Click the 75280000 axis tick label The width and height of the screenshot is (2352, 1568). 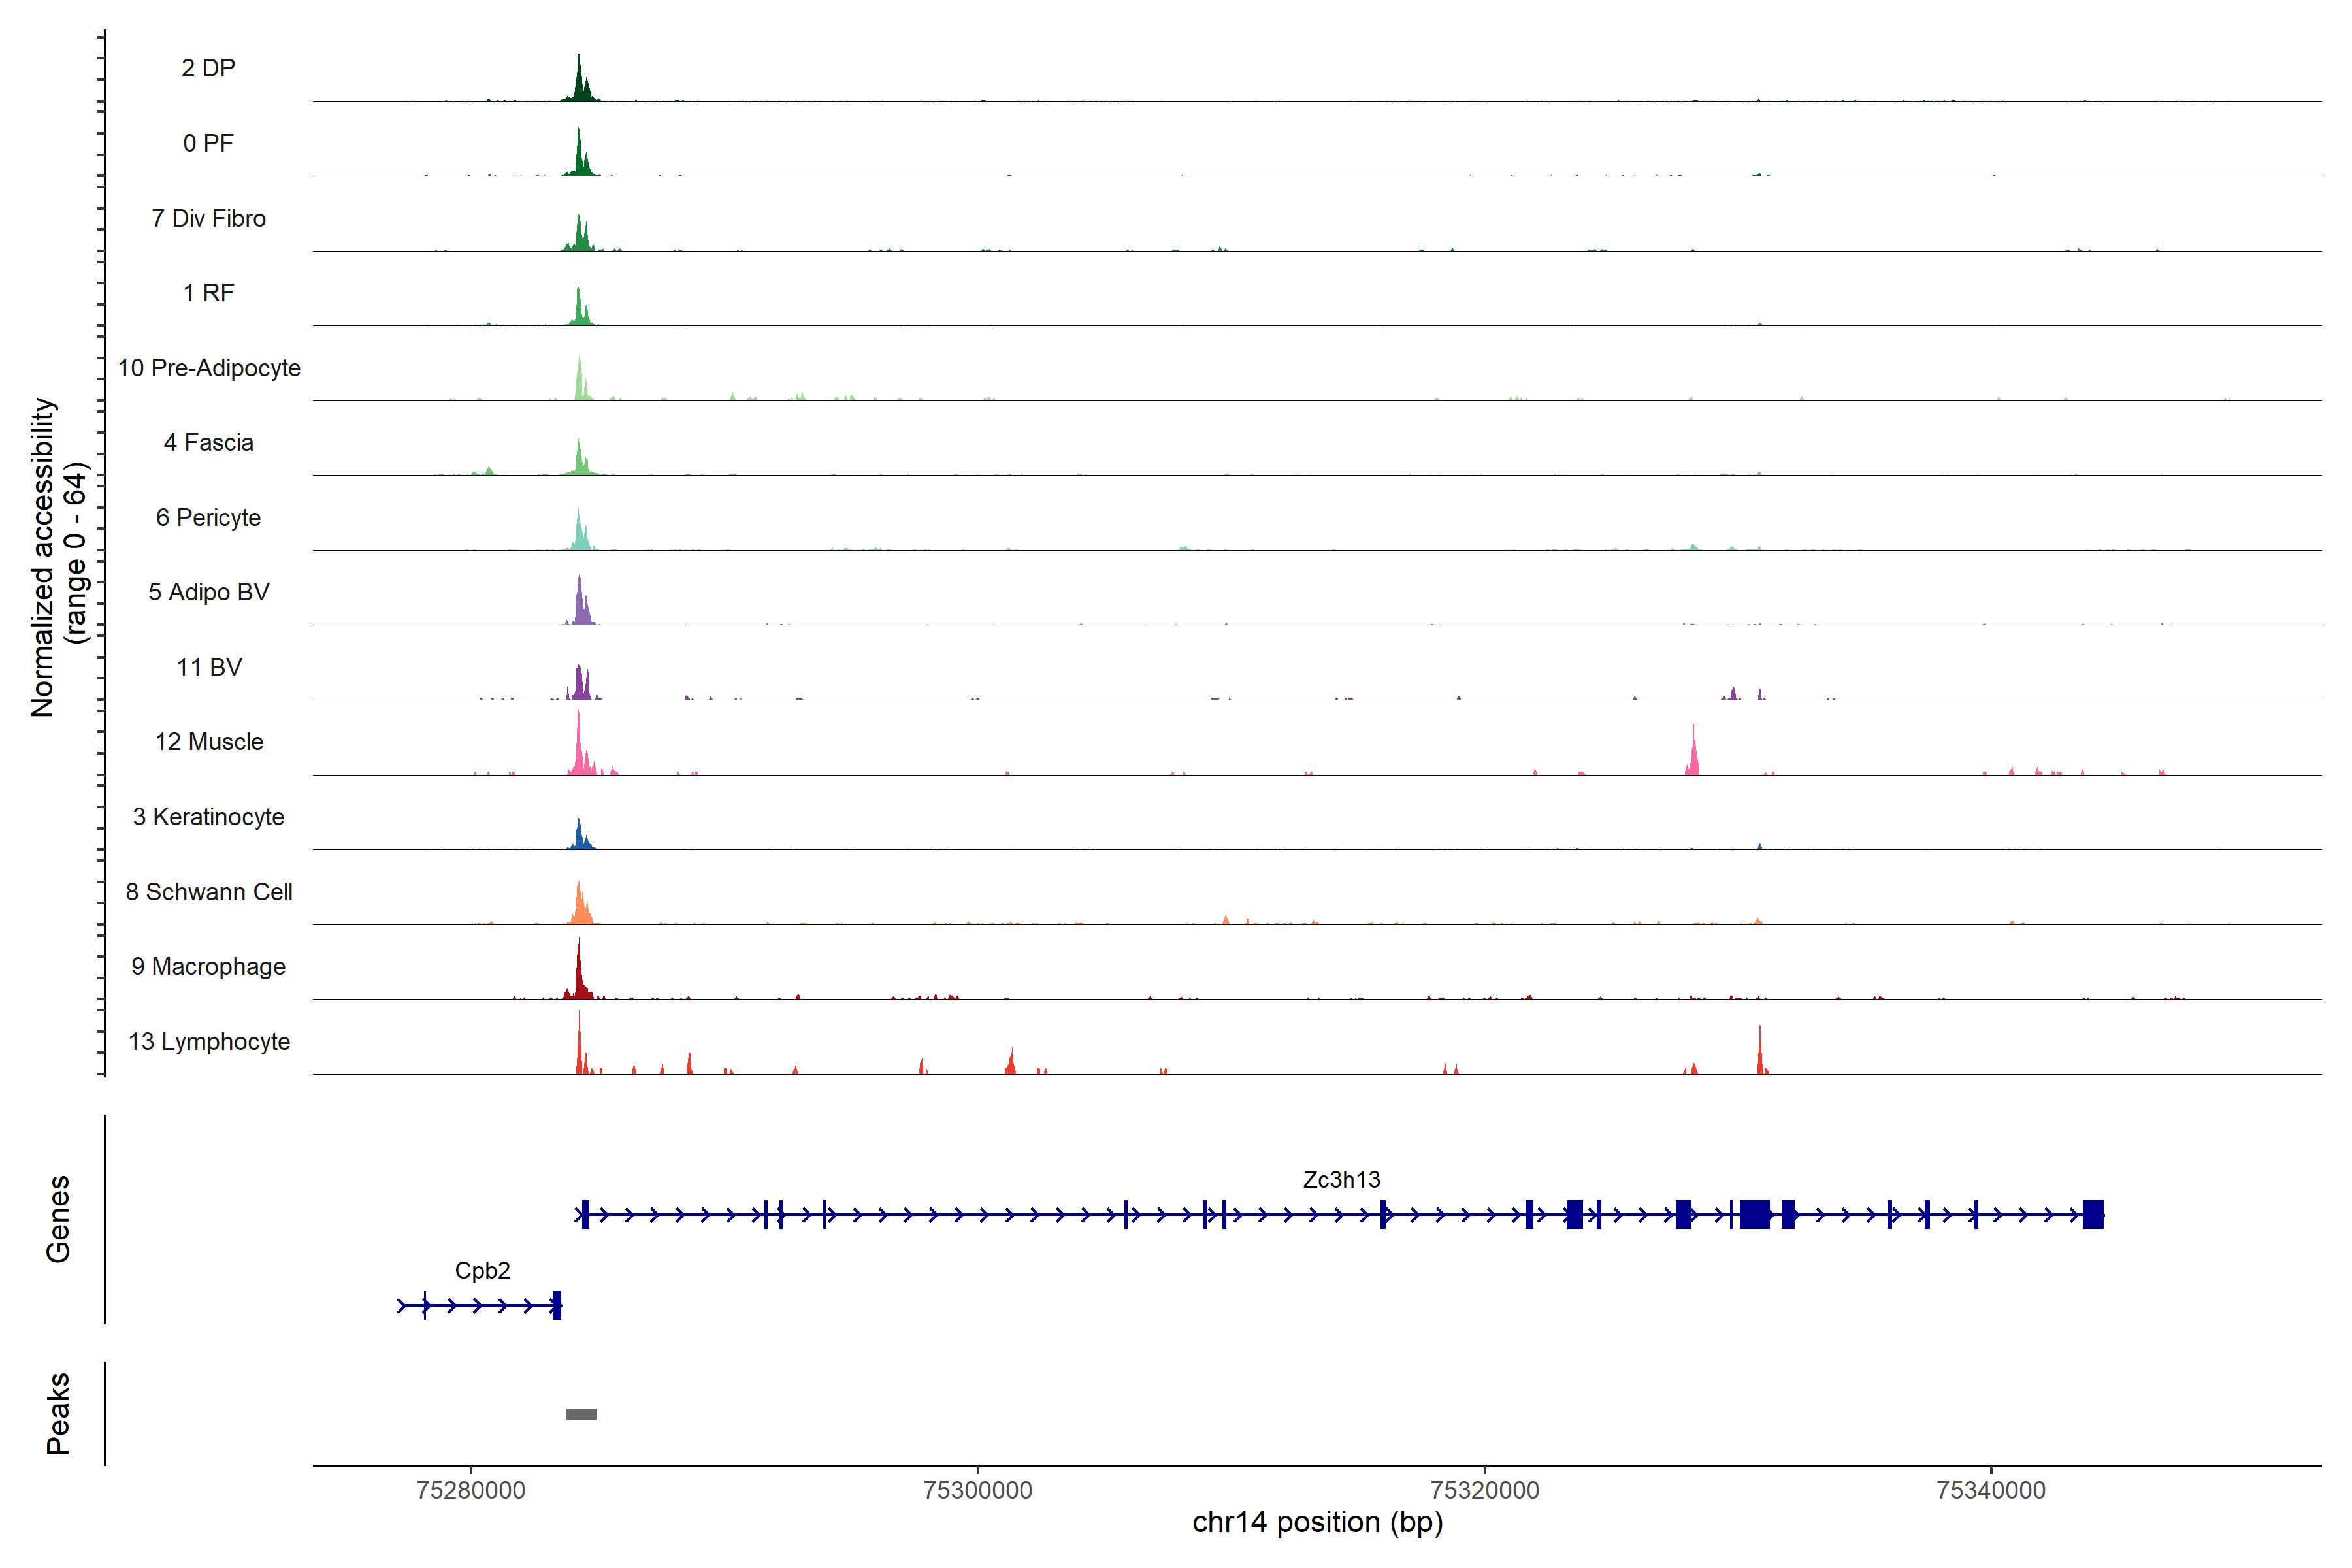(470, 1490)
